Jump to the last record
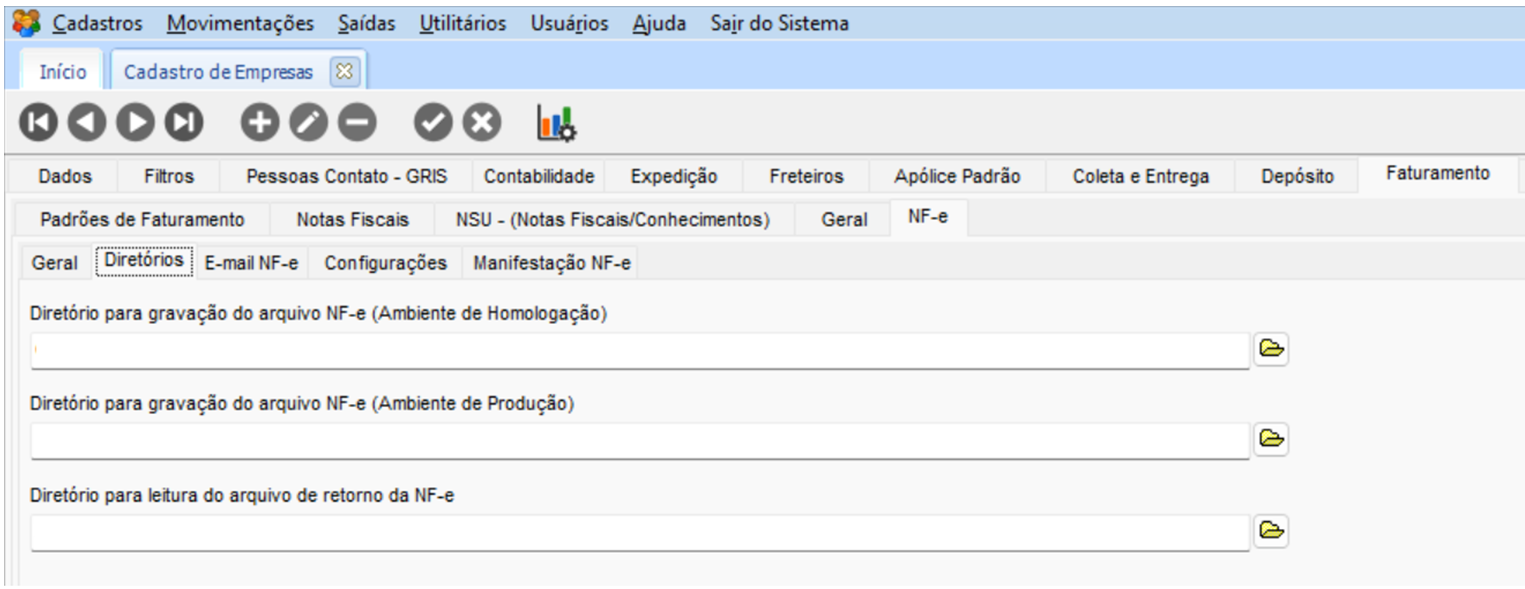The image size is (1525, 589). pyautogui.click(x=184, y=122)
